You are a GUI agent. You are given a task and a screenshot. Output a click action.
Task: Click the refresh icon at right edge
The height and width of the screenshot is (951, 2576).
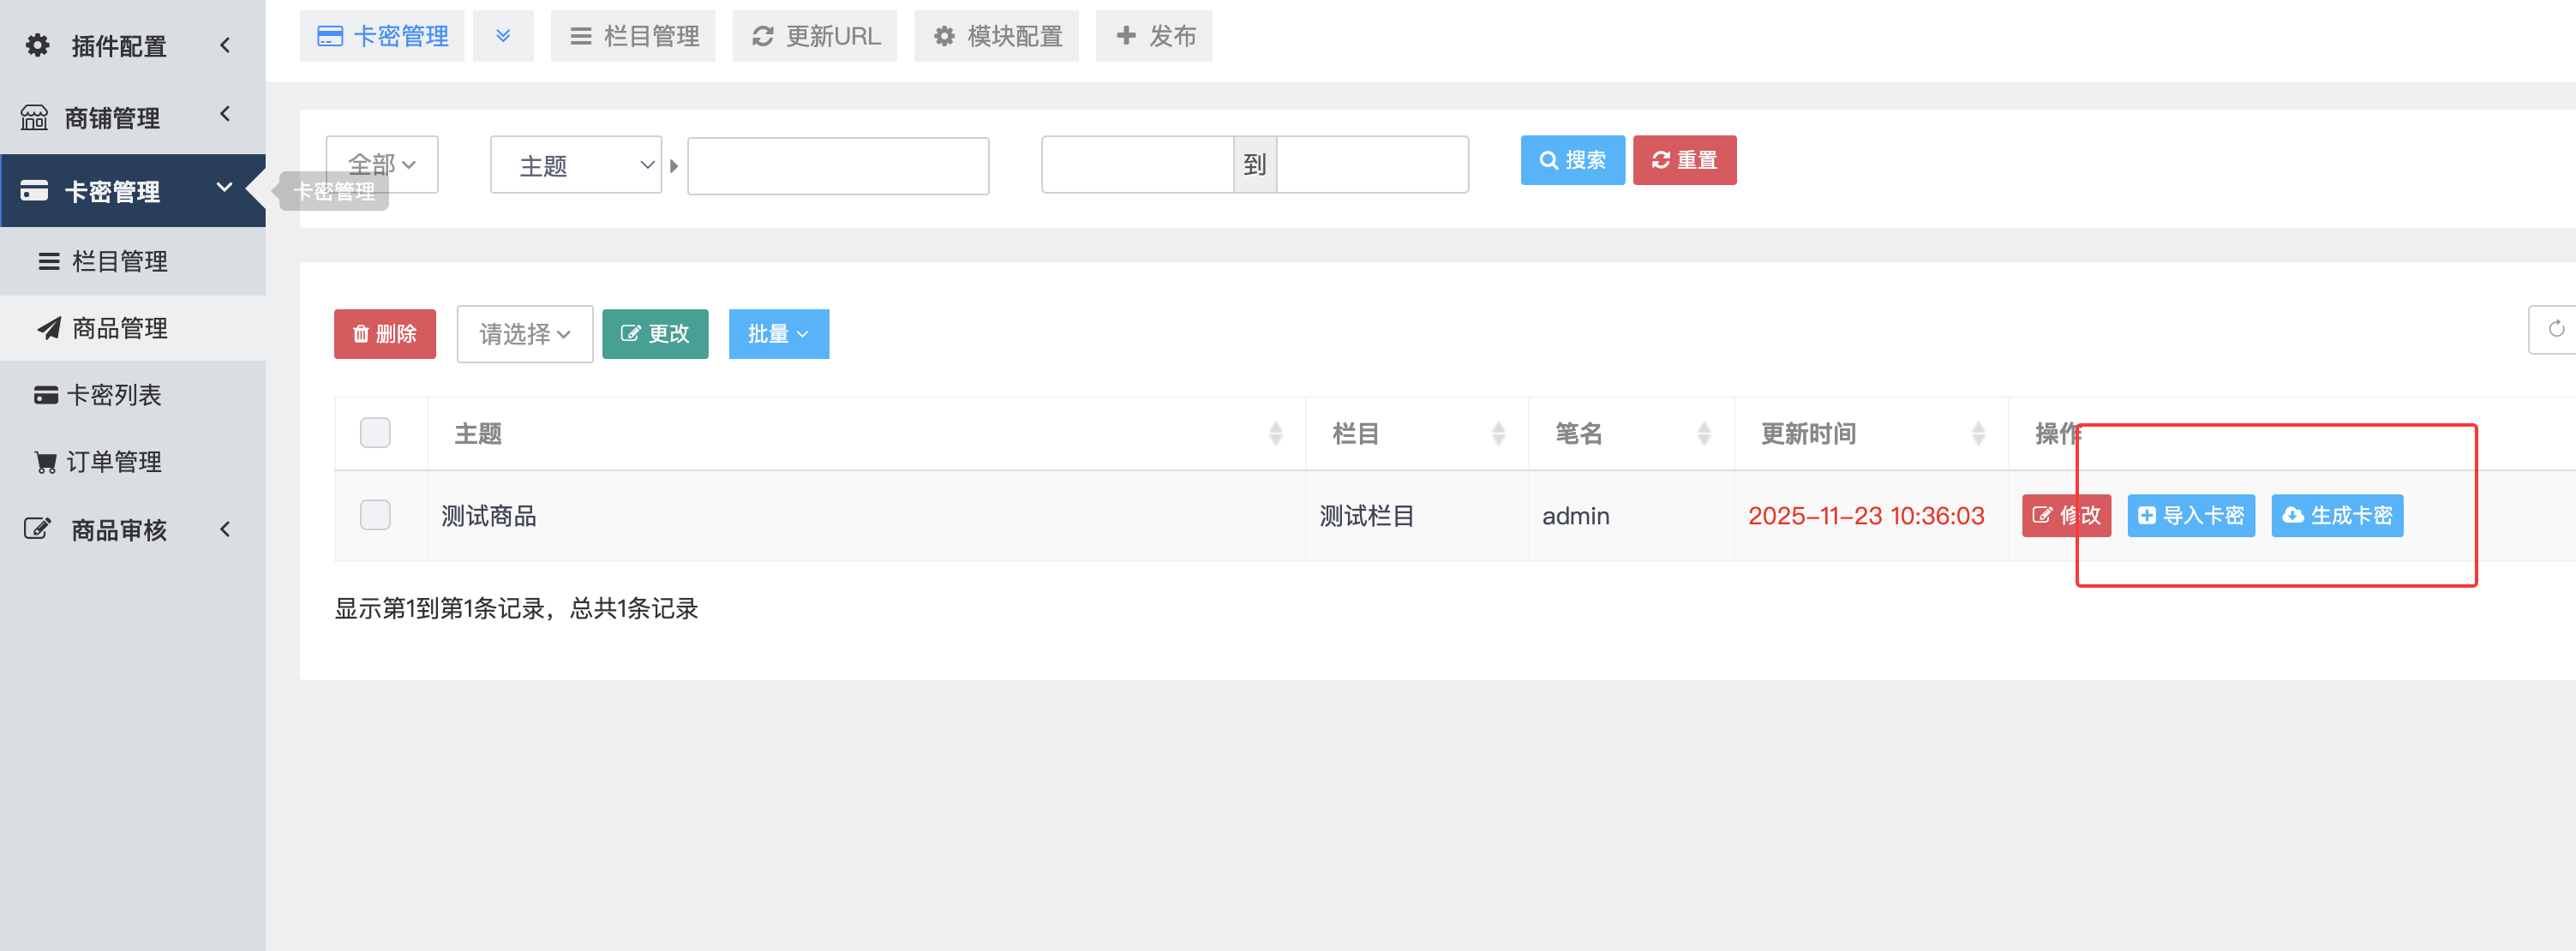(x=2555, y=329)
